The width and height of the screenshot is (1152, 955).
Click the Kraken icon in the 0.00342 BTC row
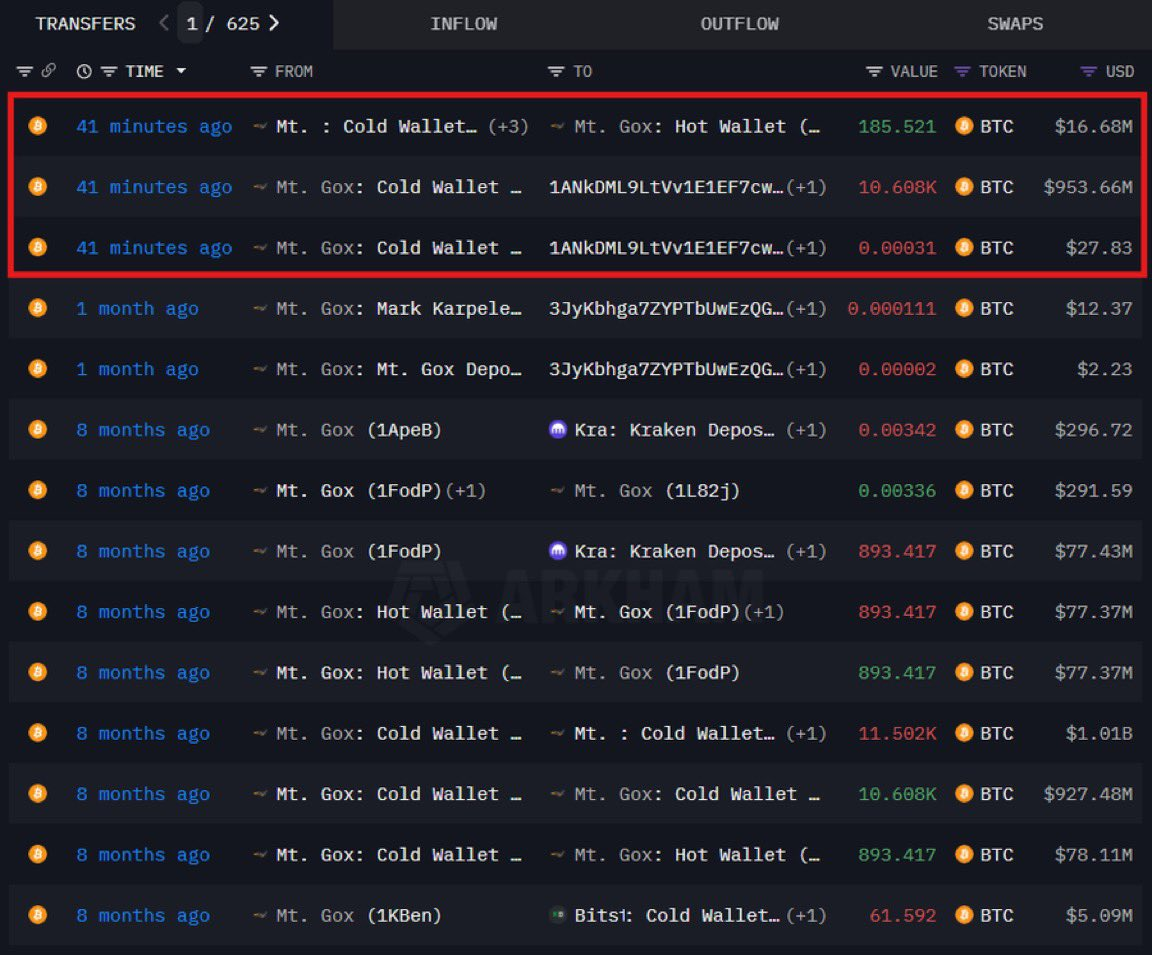[558, 430]
